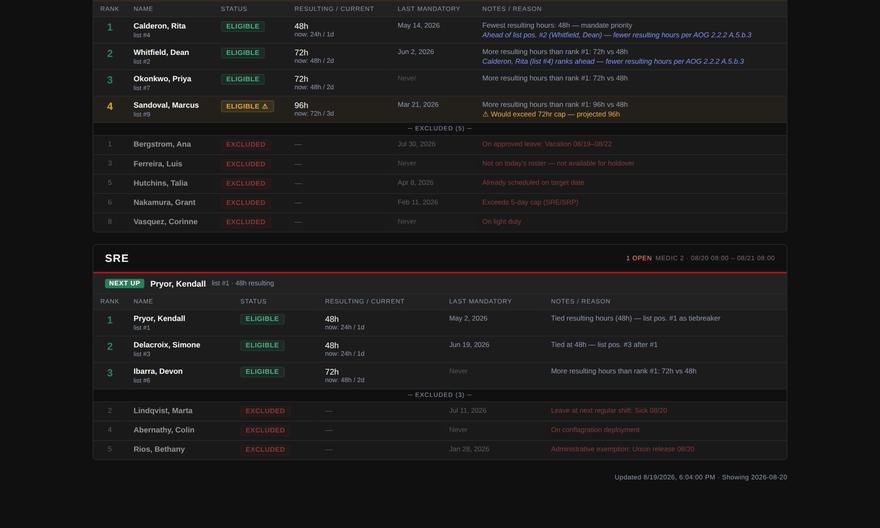The height and width of the screenshot is (528, 880).
Task: Select excluded Abernathy, Colin row
Action: (x=439, y=430)
